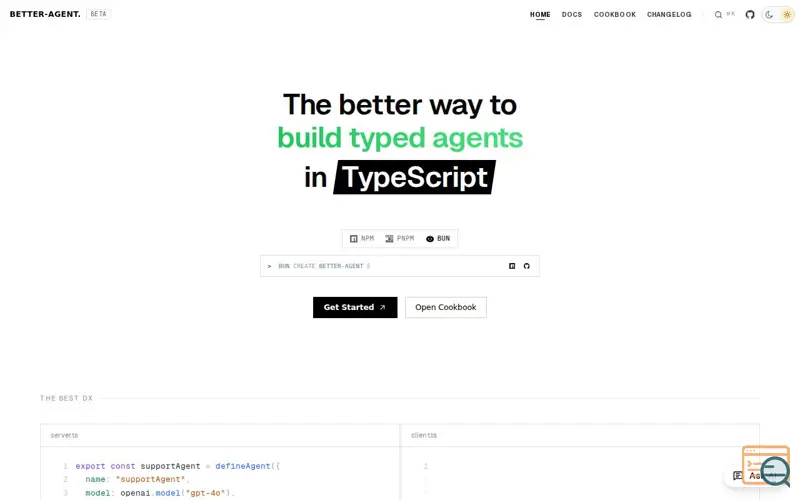Click code line model: openai.model("gpt-4o")
This screenshot has height=500, width=800.
click(160, 493)
